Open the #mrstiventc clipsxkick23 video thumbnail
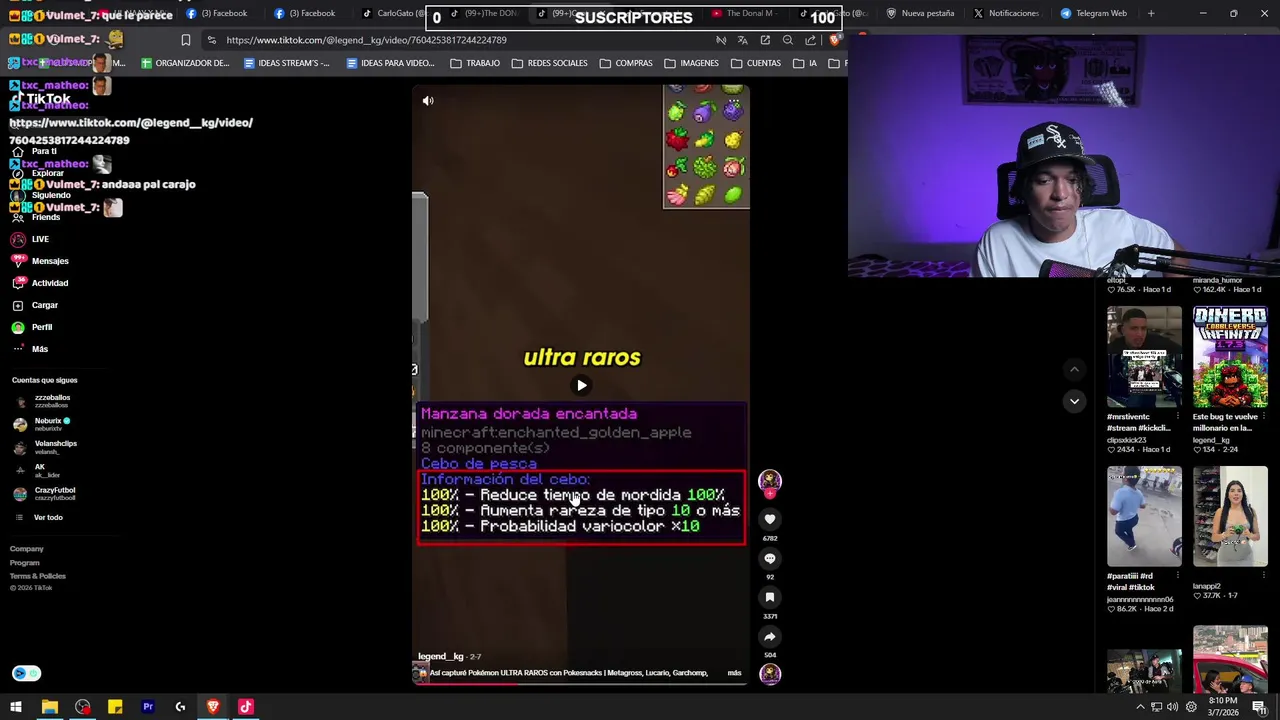Screen dimensions: 1280x720 click(1144, 358)
